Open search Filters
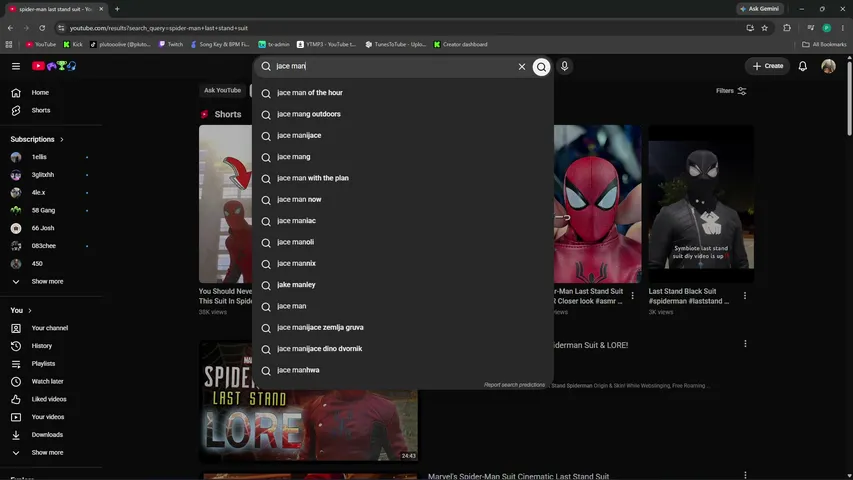 (x=731, y=91)
